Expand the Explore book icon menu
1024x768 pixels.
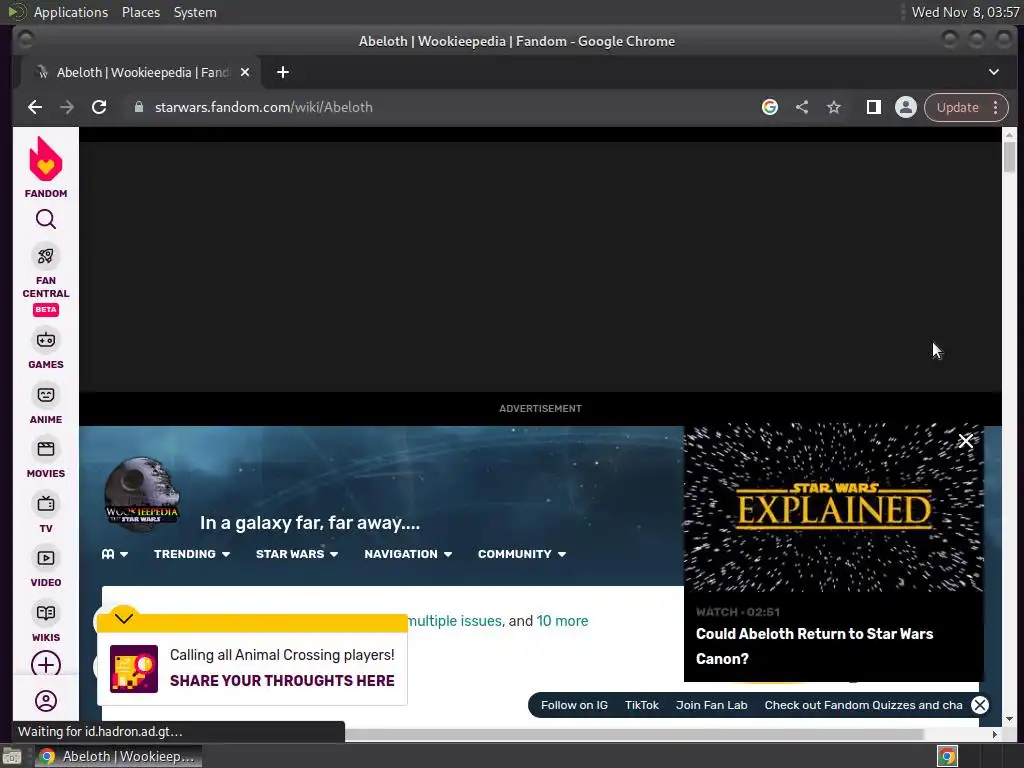pyautogui.click(x=115, y=554)
